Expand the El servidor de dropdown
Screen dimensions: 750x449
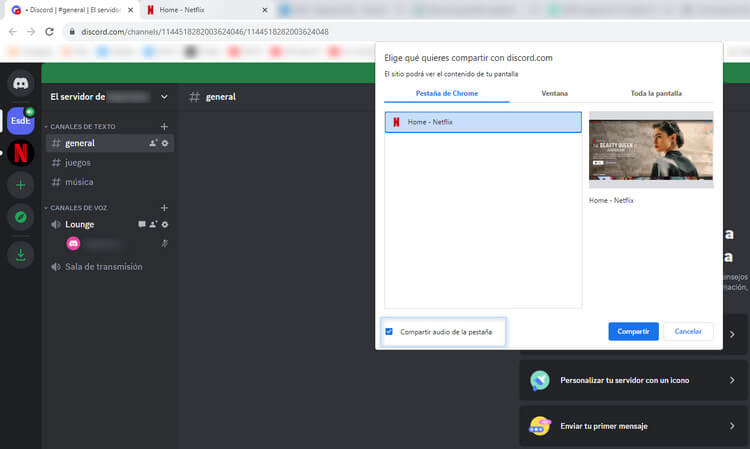(x=164, y=97)
